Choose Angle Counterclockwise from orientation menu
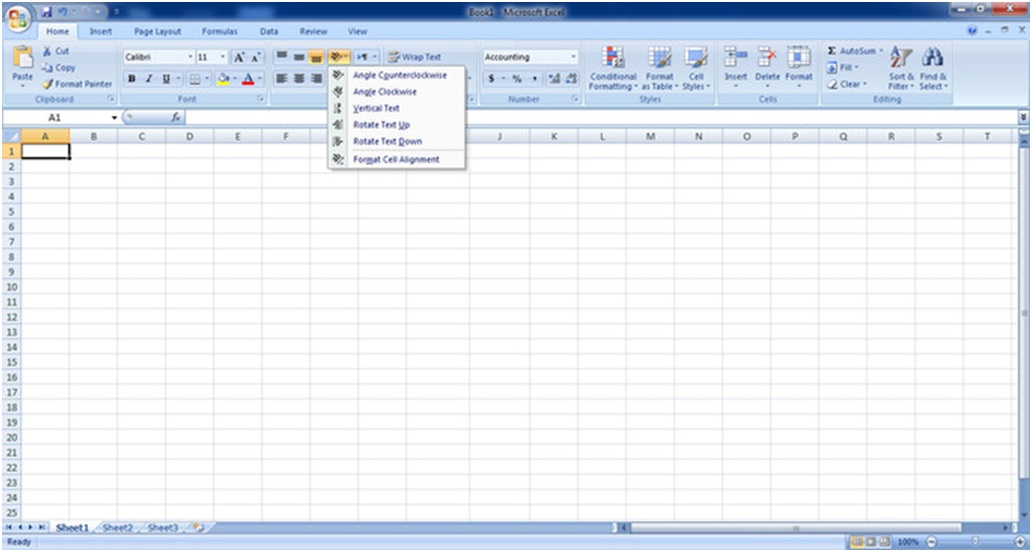 (x=399, y=75)
